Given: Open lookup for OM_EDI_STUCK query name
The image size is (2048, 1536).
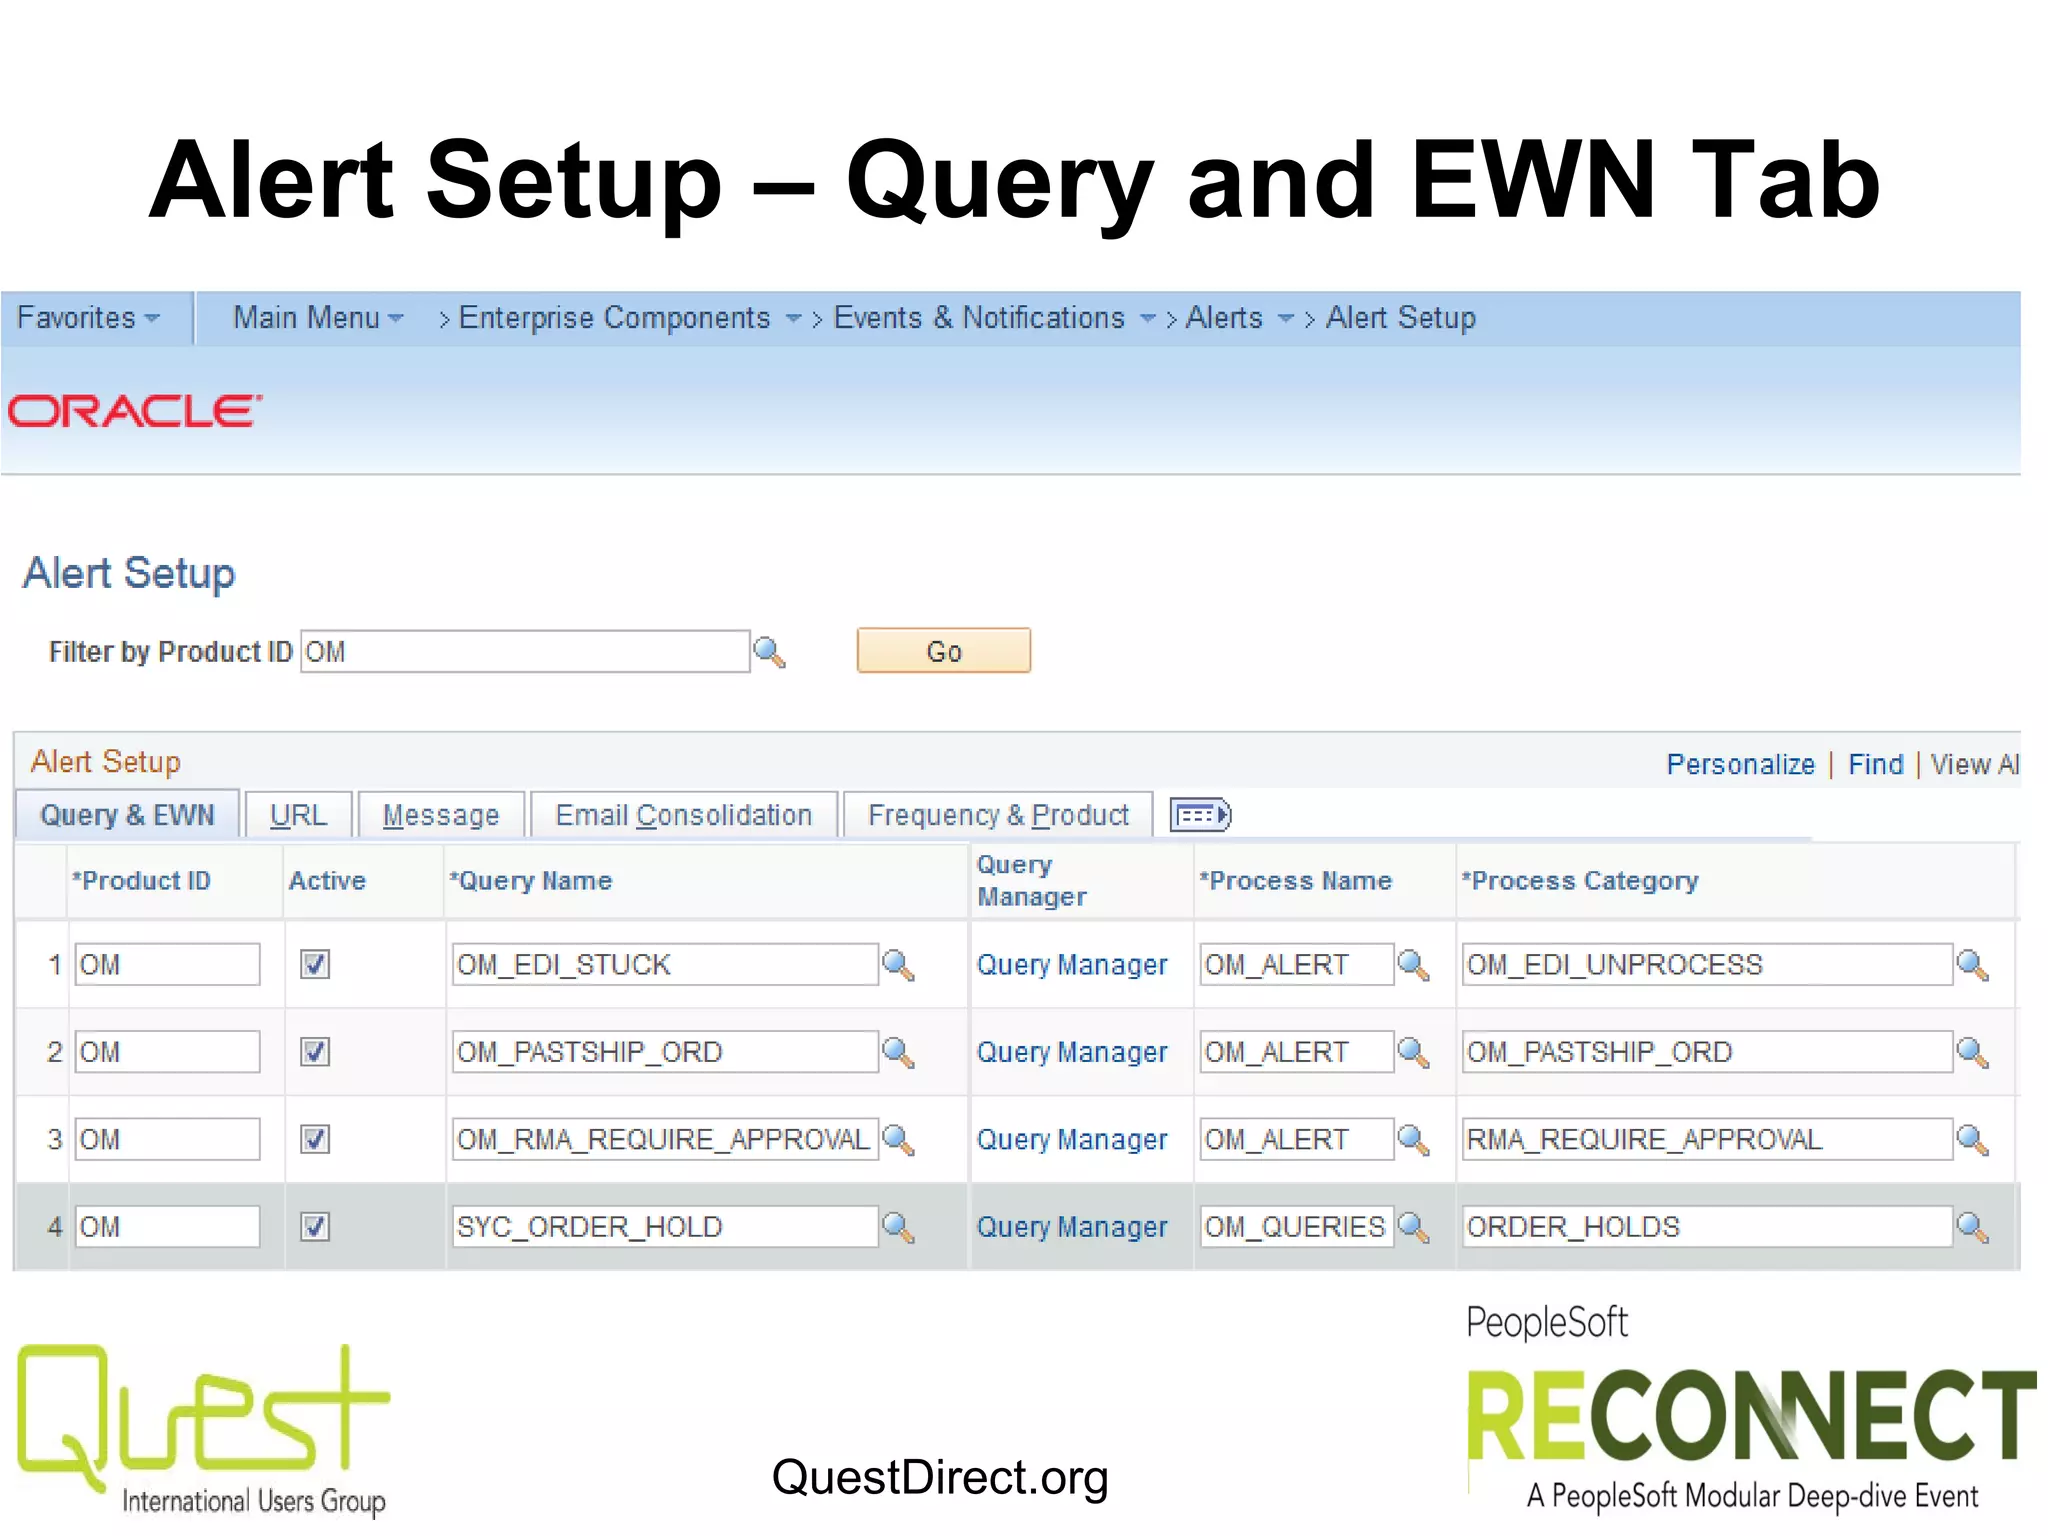Looking at the screenshot, I should (x=898, y=965).
